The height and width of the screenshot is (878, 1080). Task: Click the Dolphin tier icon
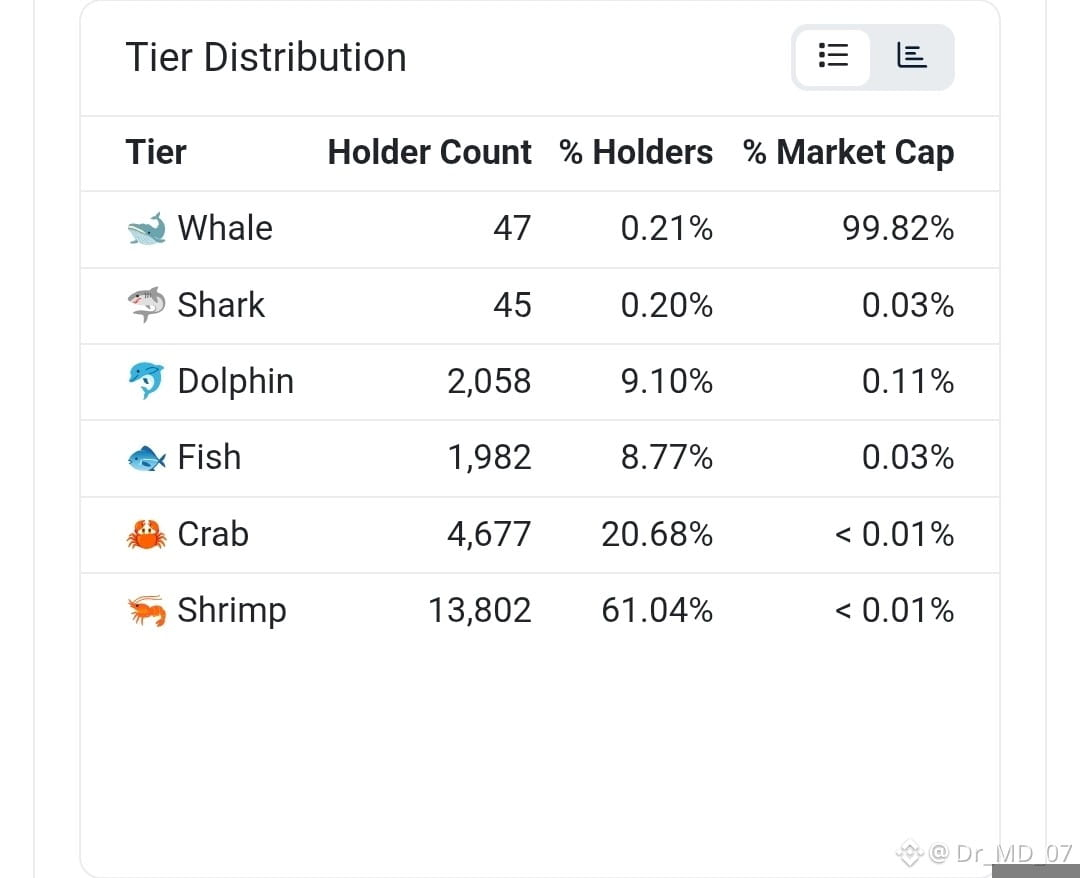pyautogui.click(x=147, y=381)
